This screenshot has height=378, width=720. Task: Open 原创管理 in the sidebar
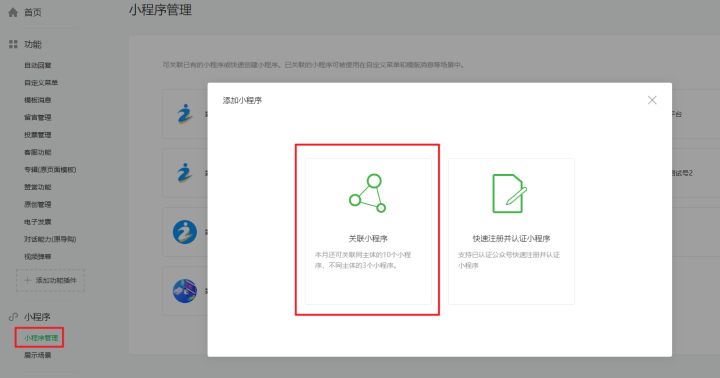[38, 204]
